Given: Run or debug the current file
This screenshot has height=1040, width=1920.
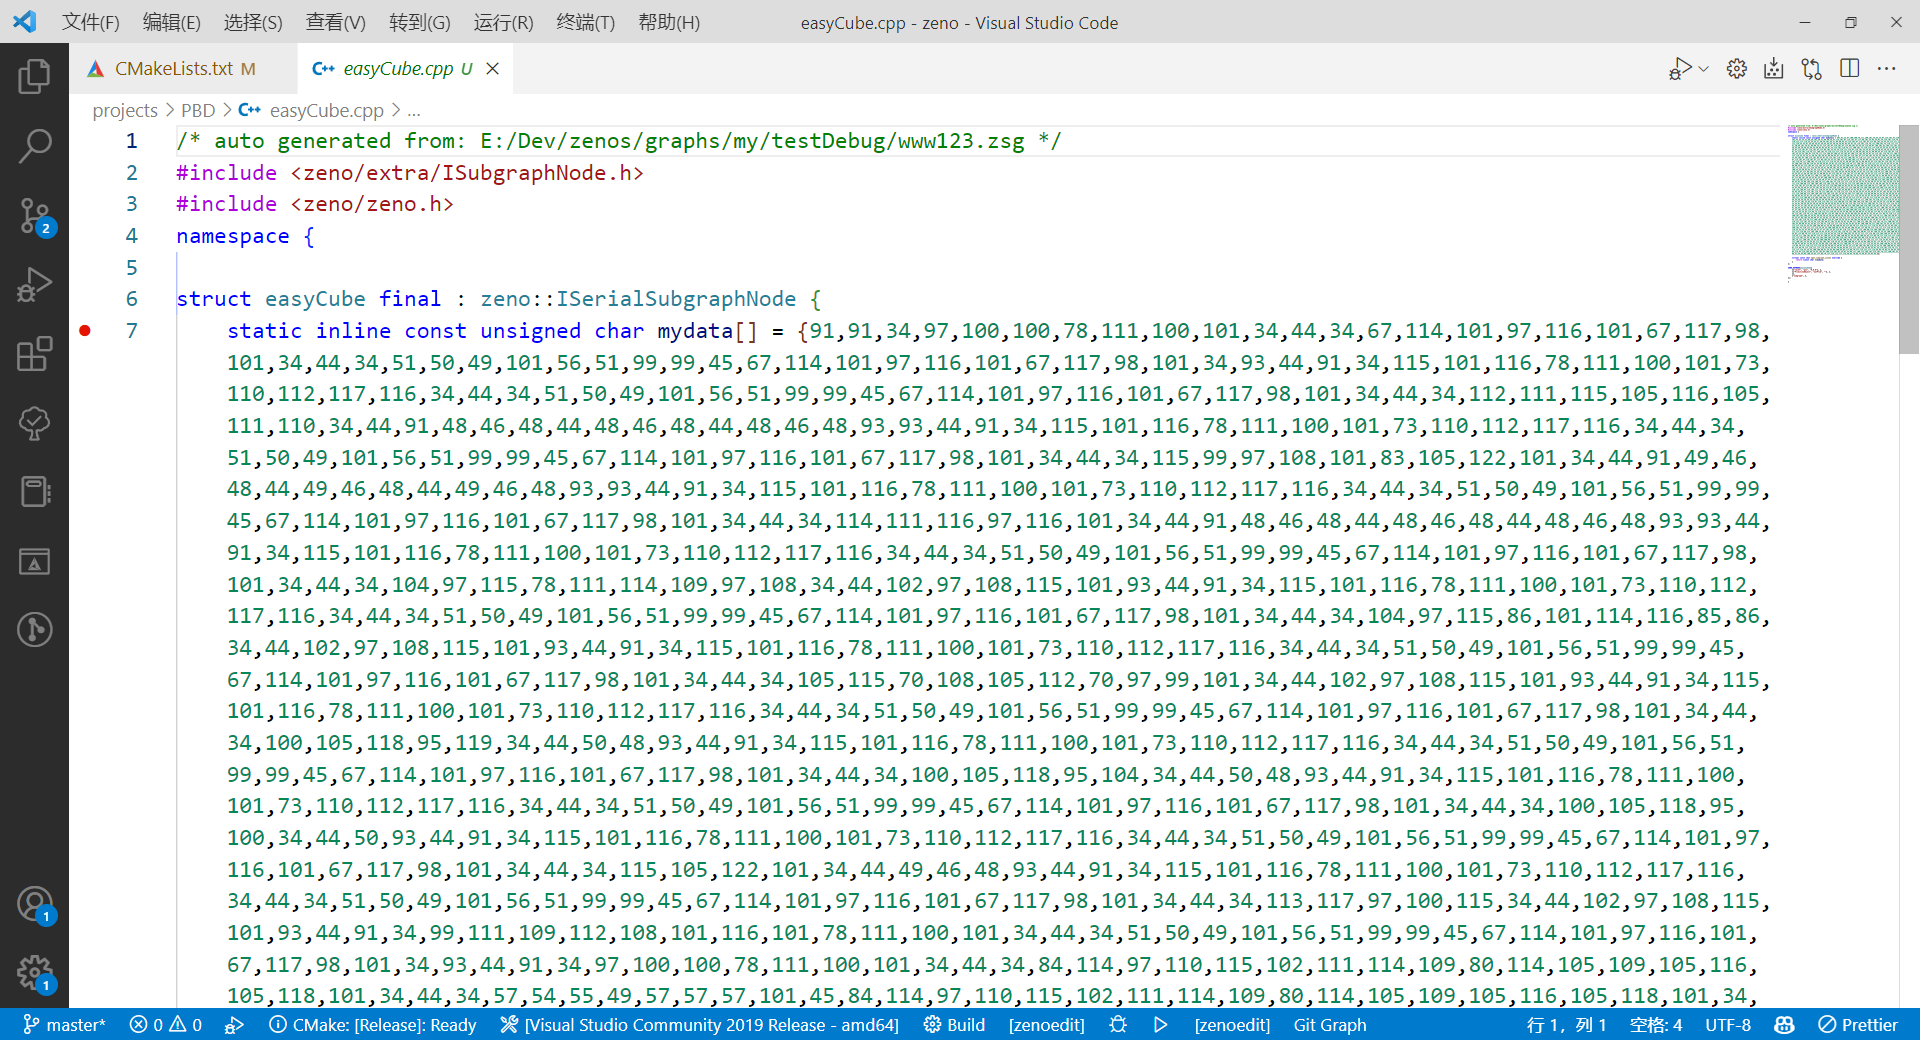Looking at the screenshot, I should [x=1680, y=68].
